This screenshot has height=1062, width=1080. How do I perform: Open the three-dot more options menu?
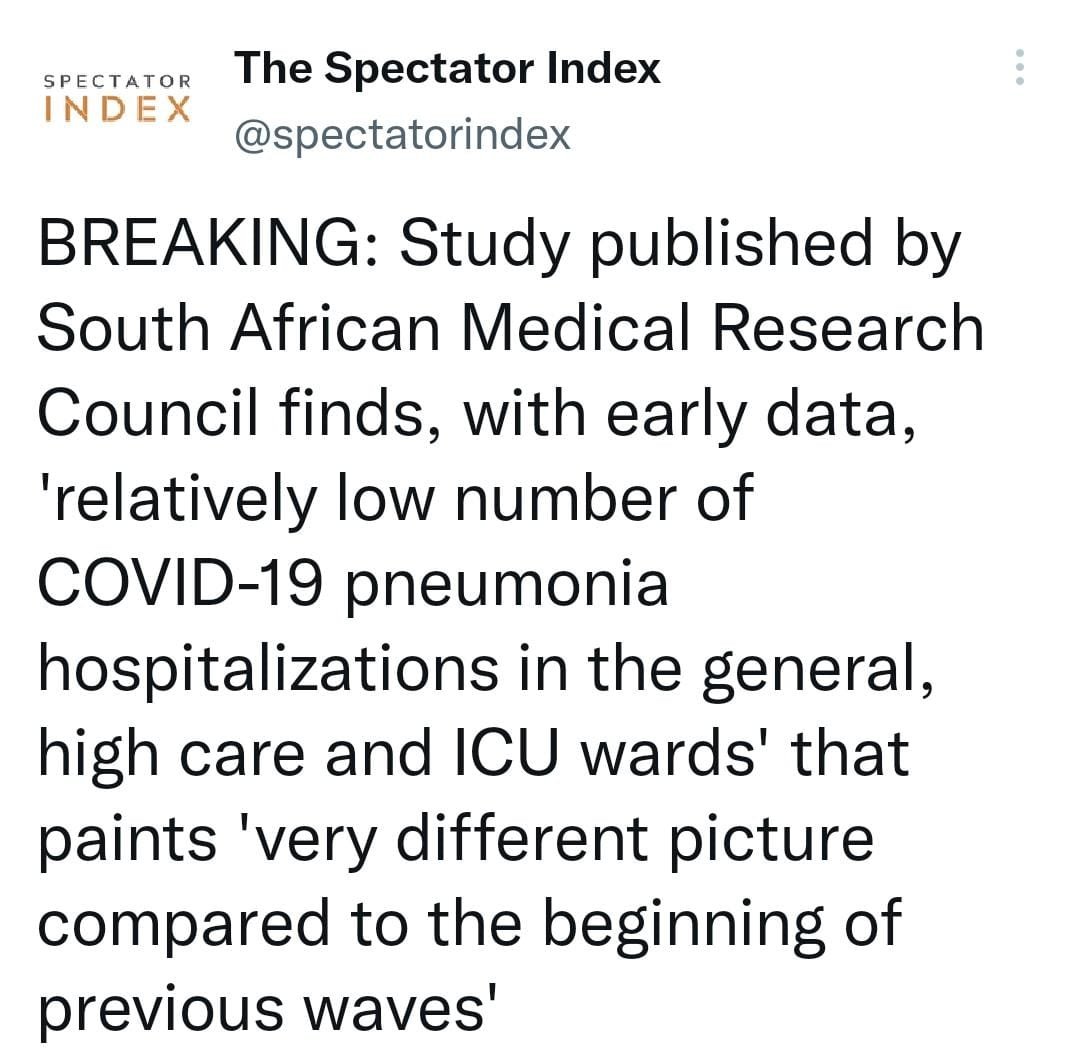(x=1019, y=67)
